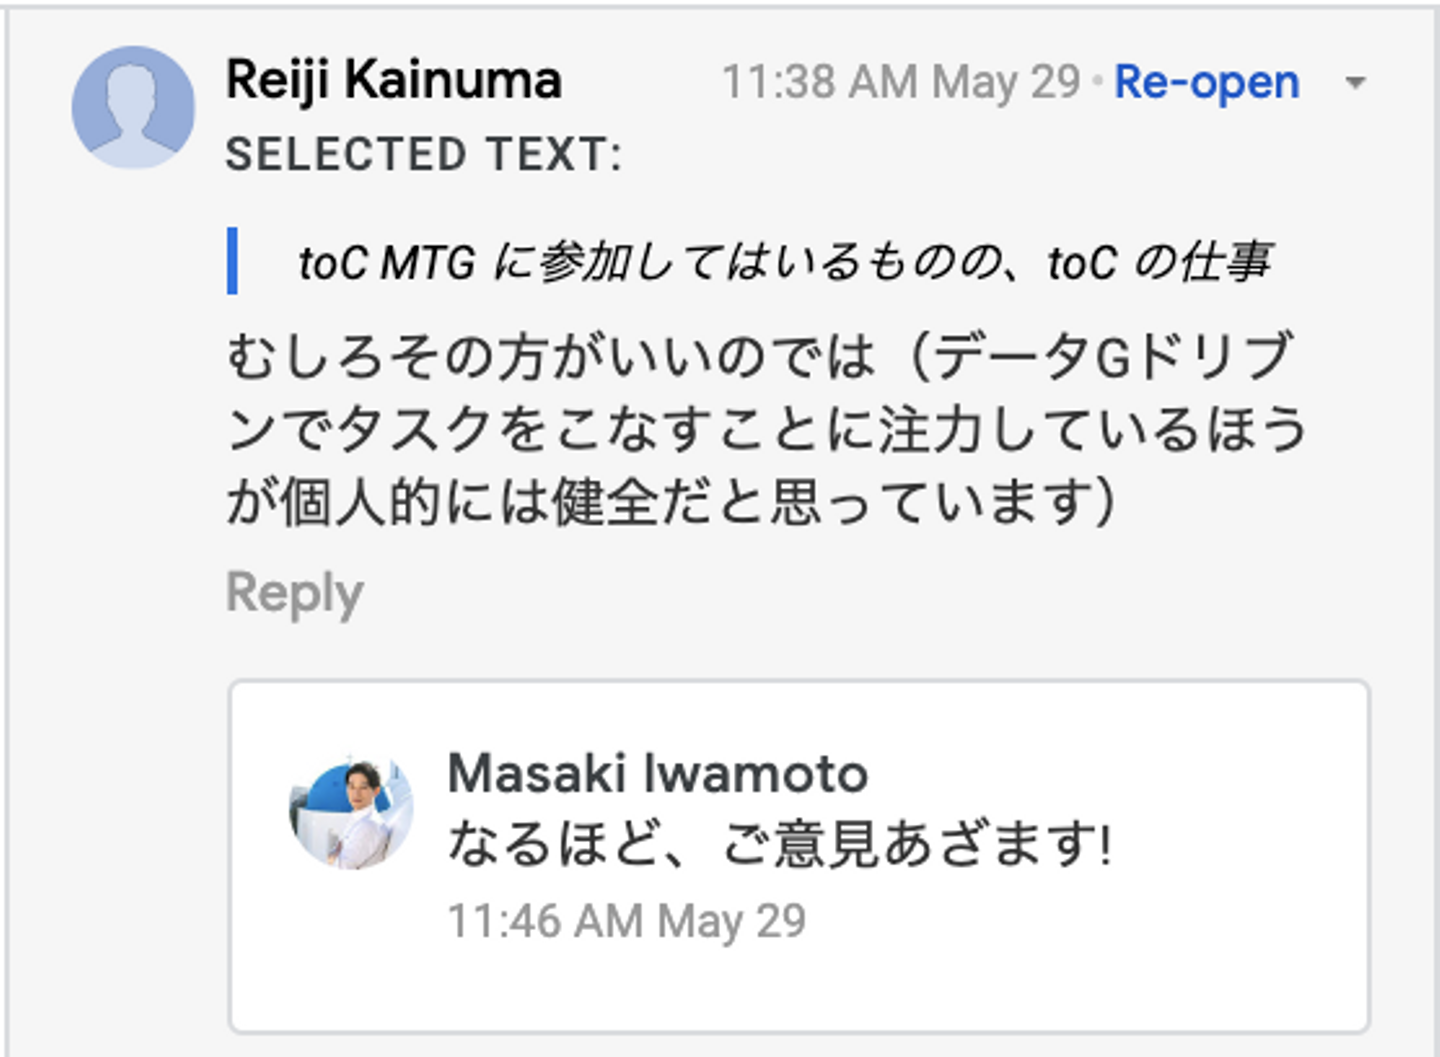Image resolution: width=1440 pixels, height=1057 pixels.
Task: Re-open the resolved comment thread
Action: (x=1207, y=83)
